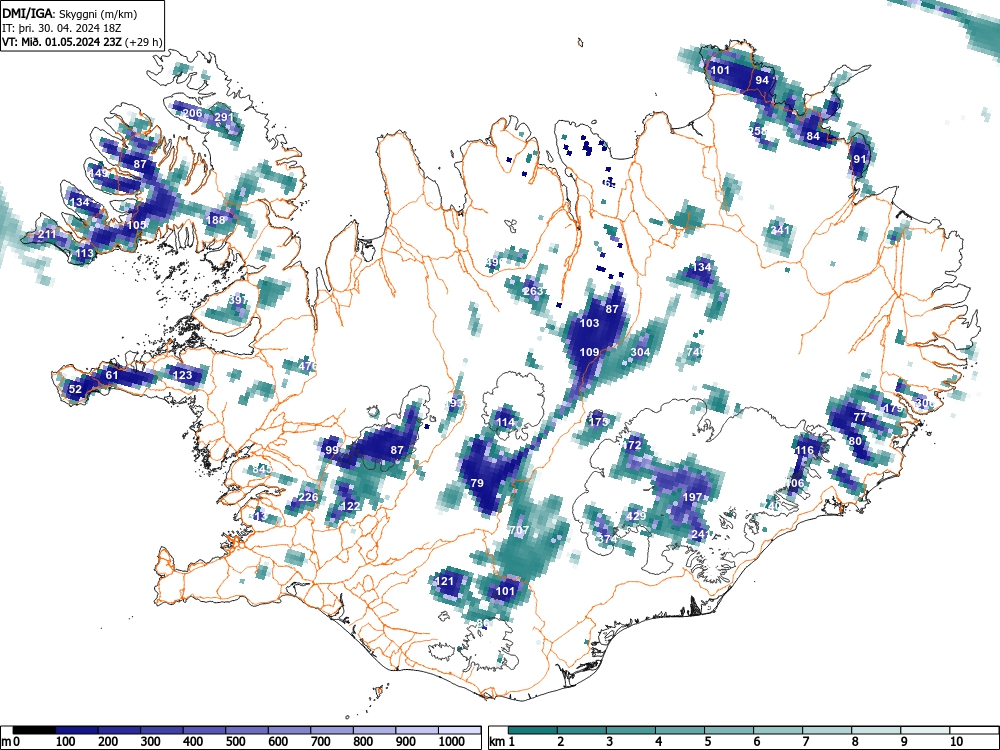Click the 'VT: Mið. 01.05.2024 23Z' valid-time line
The image size is (1000, 750).
[x=63, y=42]
